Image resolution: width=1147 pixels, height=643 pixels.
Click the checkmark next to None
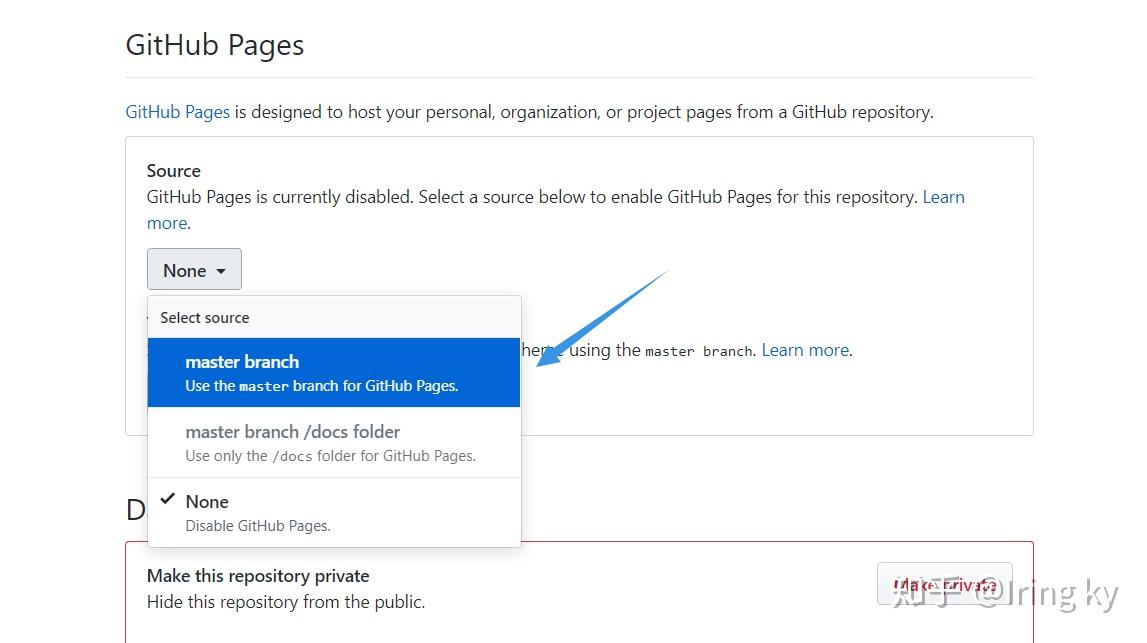pyautogui.click(x=168, y=497)
